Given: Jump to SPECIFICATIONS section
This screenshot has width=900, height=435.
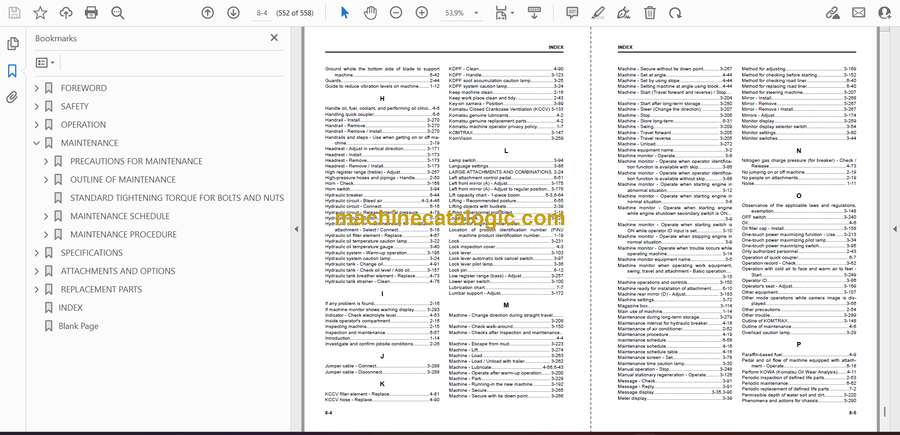Looking at the screenshot, I should [x=92, y=253].
